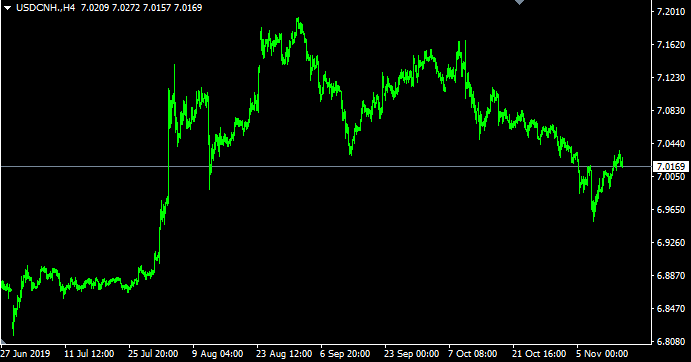Click the small grey triangle in bottom-left corner

click(3, 341)
